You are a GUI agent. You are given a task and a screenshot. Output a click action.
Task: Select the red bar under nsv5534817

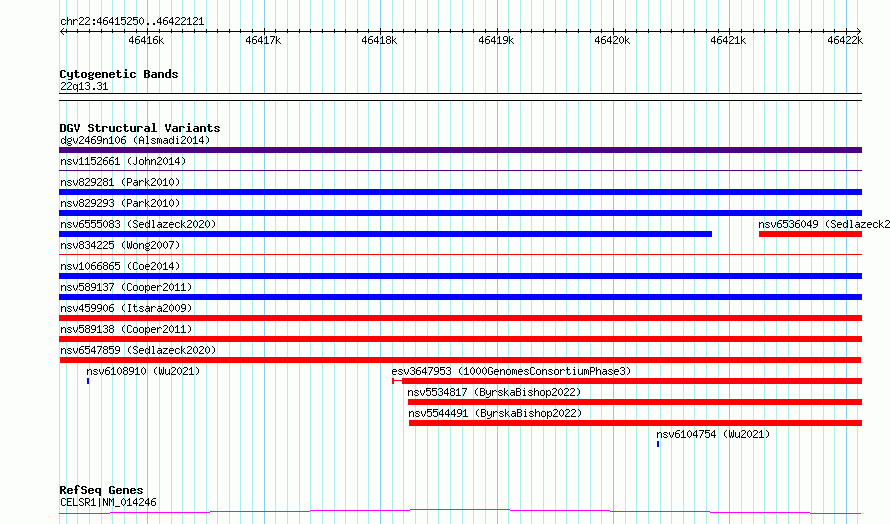pyautogui.click(x=635, y=402)
